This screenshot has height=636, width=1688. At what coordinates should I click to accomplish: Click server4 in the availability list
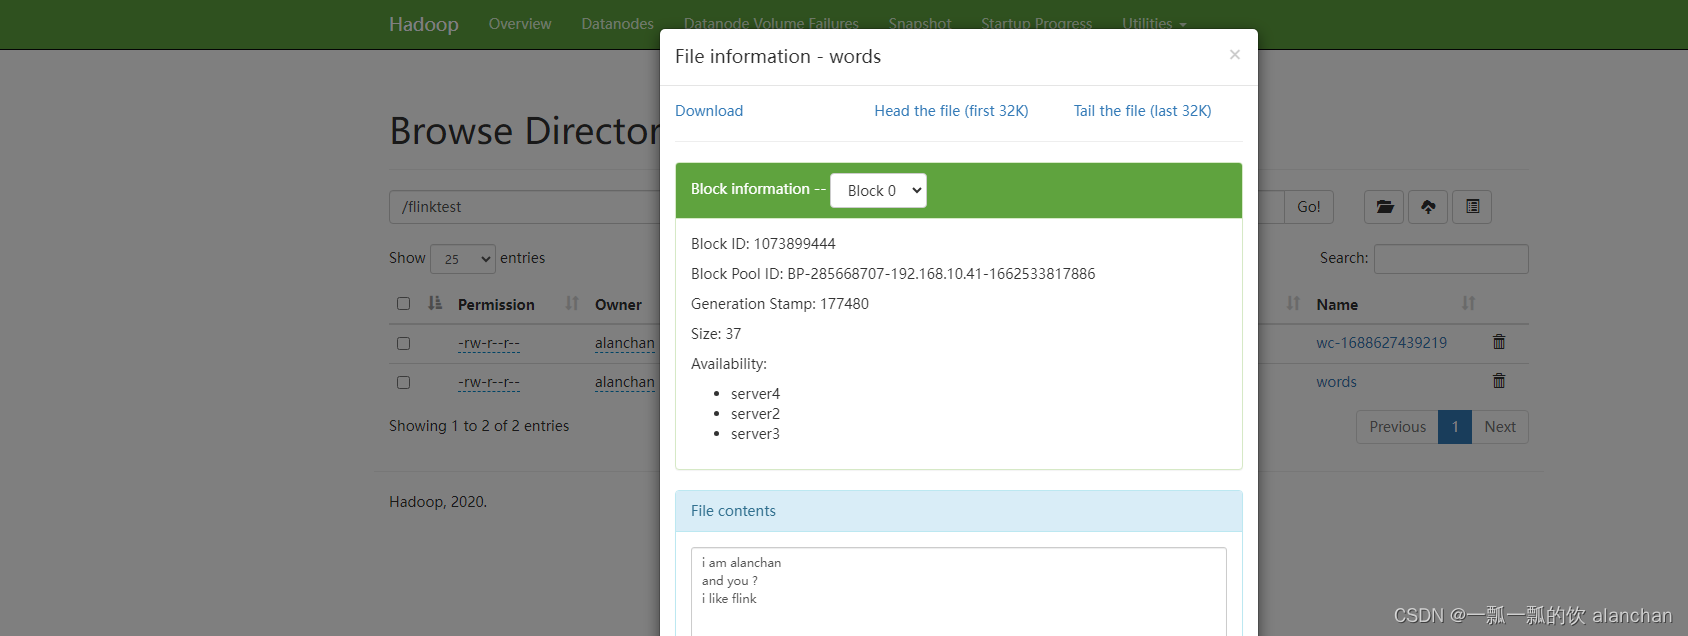755,394
